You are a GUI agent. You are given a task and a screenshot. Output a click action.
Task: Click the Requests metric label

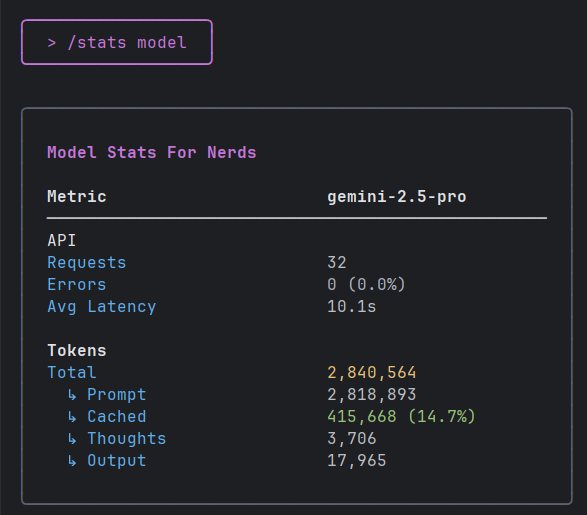87,262
